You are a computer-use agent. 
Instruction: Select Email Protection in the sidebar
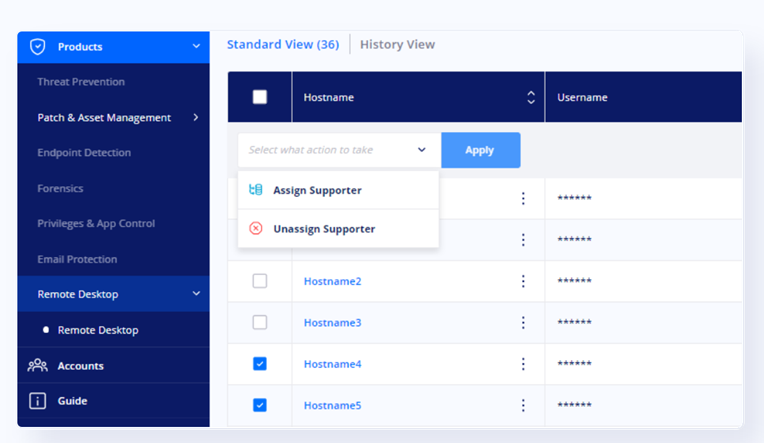(77, 259)
